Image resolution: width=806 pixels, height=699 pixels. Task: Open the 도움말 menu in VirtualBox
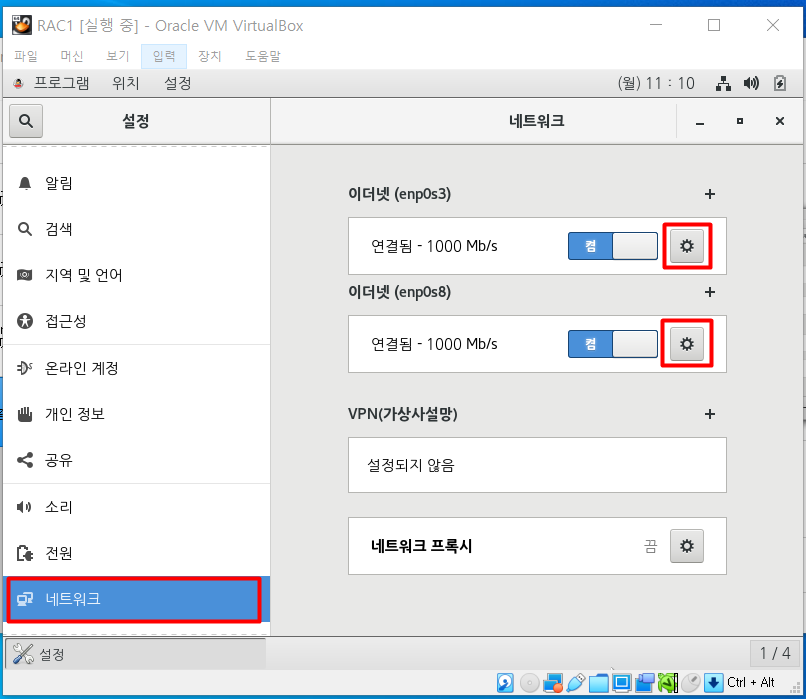(263, 56)
